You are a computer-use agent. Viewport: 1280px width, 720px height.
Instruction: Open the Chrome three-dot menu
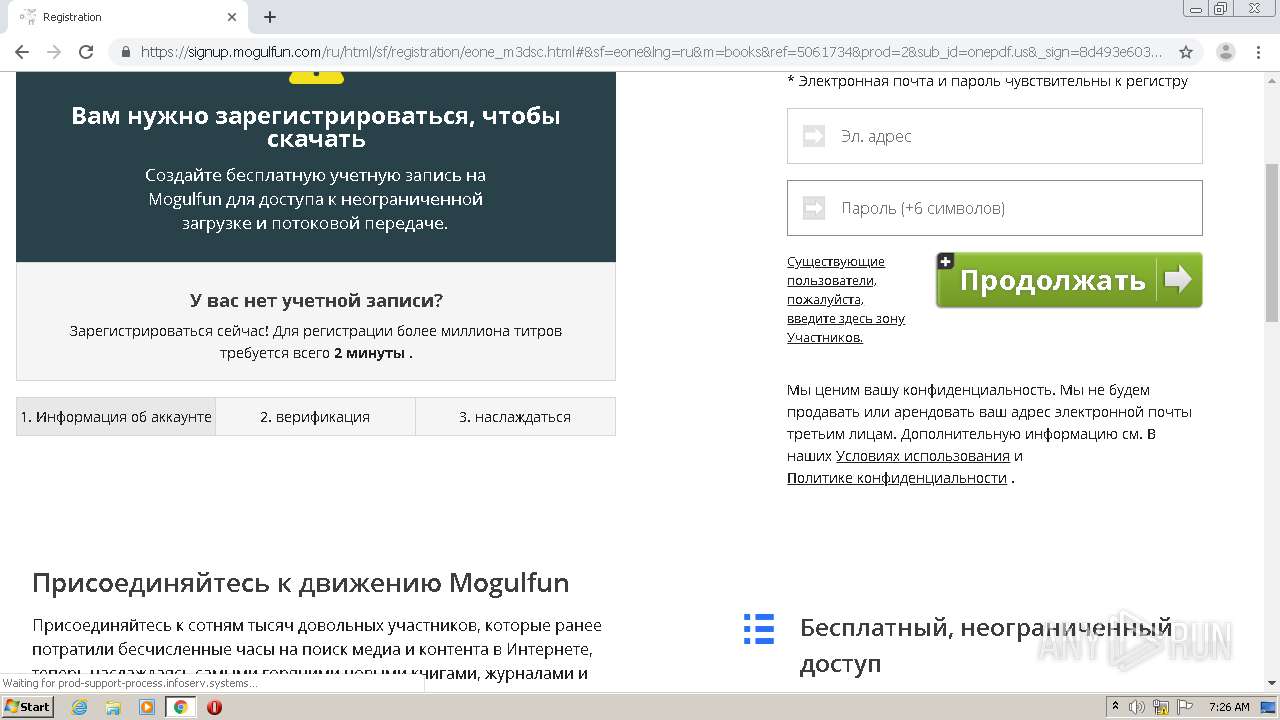coord(1258,52)
